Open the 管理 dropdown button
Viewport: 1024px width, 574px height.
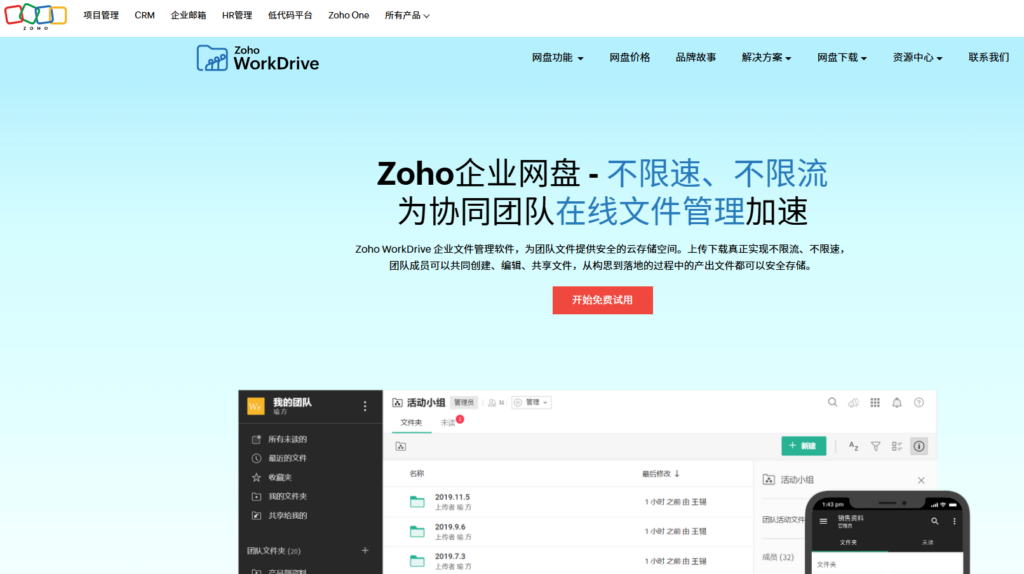click(x=531, y=402)
